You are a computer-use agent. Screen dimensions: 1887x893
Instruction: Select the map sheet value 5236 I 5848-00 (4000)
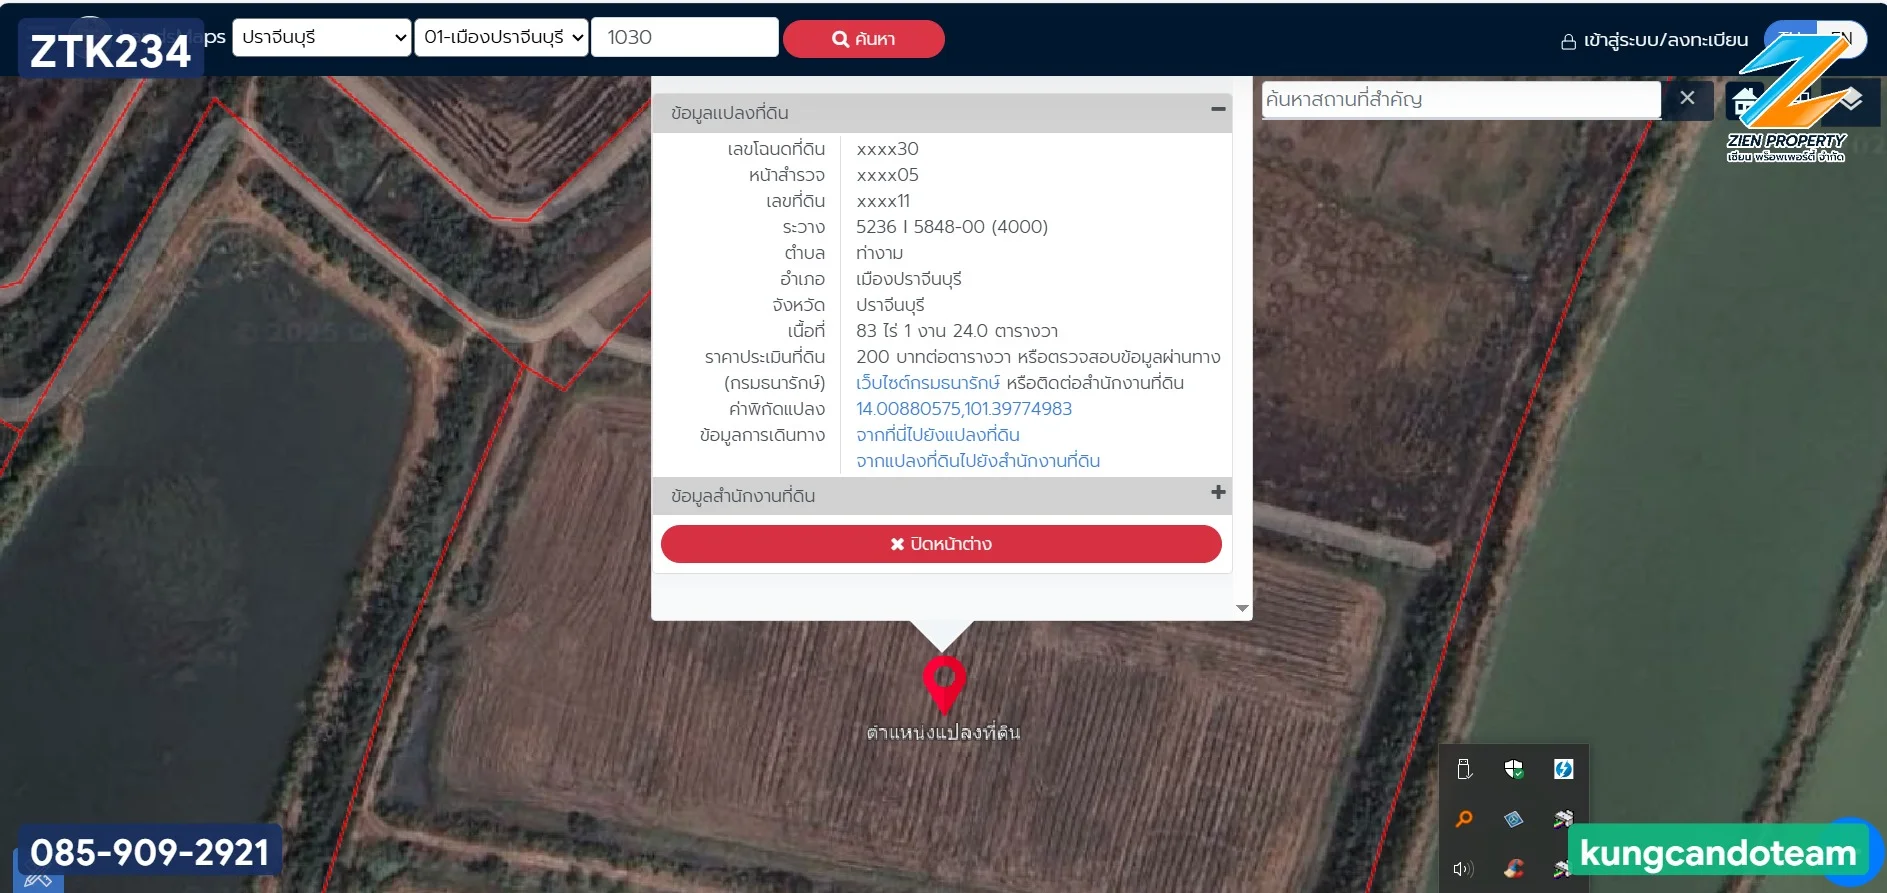point(952,227)
